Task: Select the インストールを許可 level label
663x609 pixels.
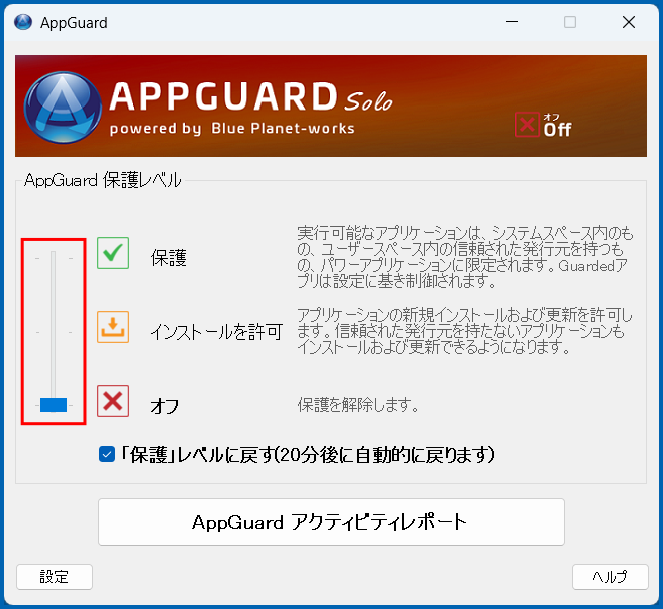Action: pyautogui.click(x=216, y=331)
